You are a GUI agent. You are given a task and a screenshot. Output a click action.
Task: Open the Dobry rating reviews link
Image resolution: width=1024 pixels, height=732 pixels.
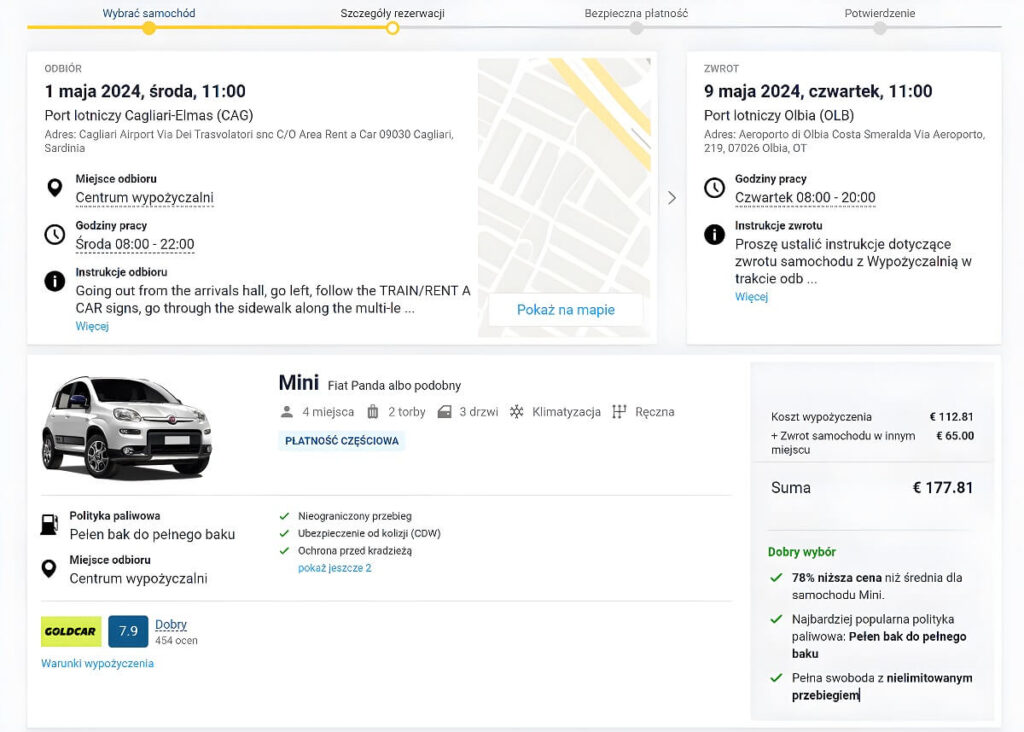[171, 625]
